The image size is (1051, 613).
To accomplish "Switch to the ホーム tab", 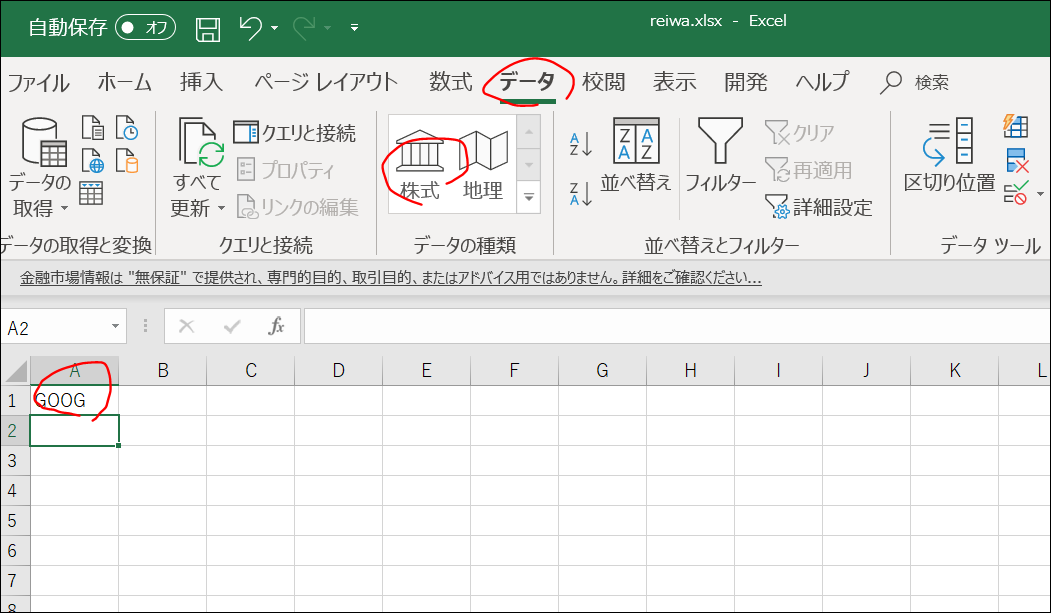I will (x=125, y=83).
